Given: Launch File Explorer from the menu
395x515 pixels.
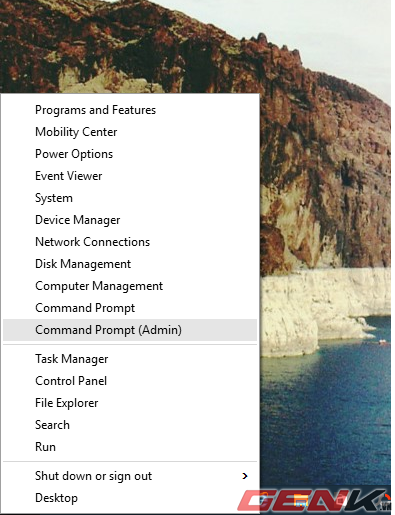Looking at the screenshot, I should (130, 403).
